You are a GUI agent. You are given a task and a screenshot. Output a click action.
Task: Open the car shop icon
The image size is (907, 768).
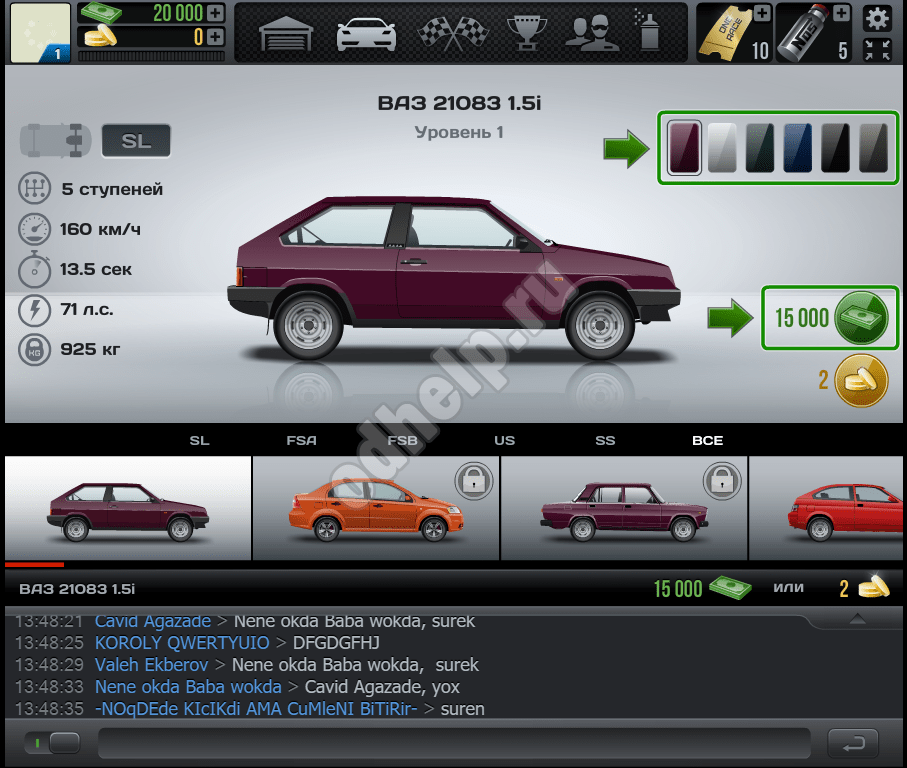pos(366,33)
